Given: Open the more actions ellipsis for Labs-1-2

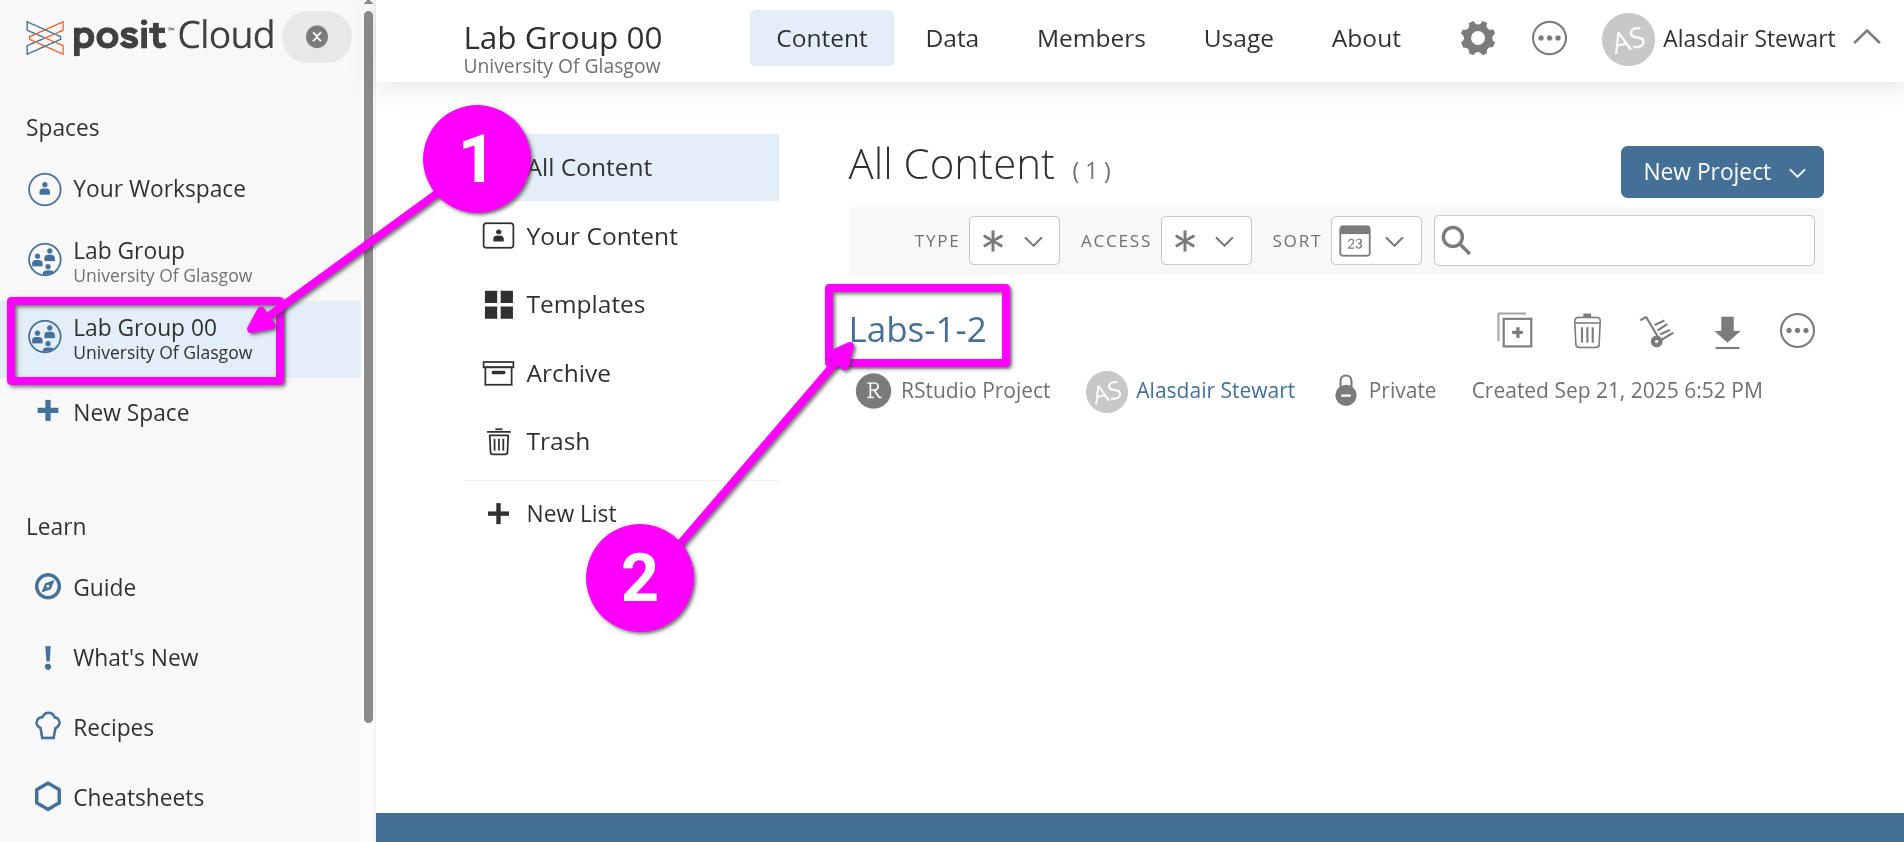Looking at the screenshot, I should tap(1797, 331).
